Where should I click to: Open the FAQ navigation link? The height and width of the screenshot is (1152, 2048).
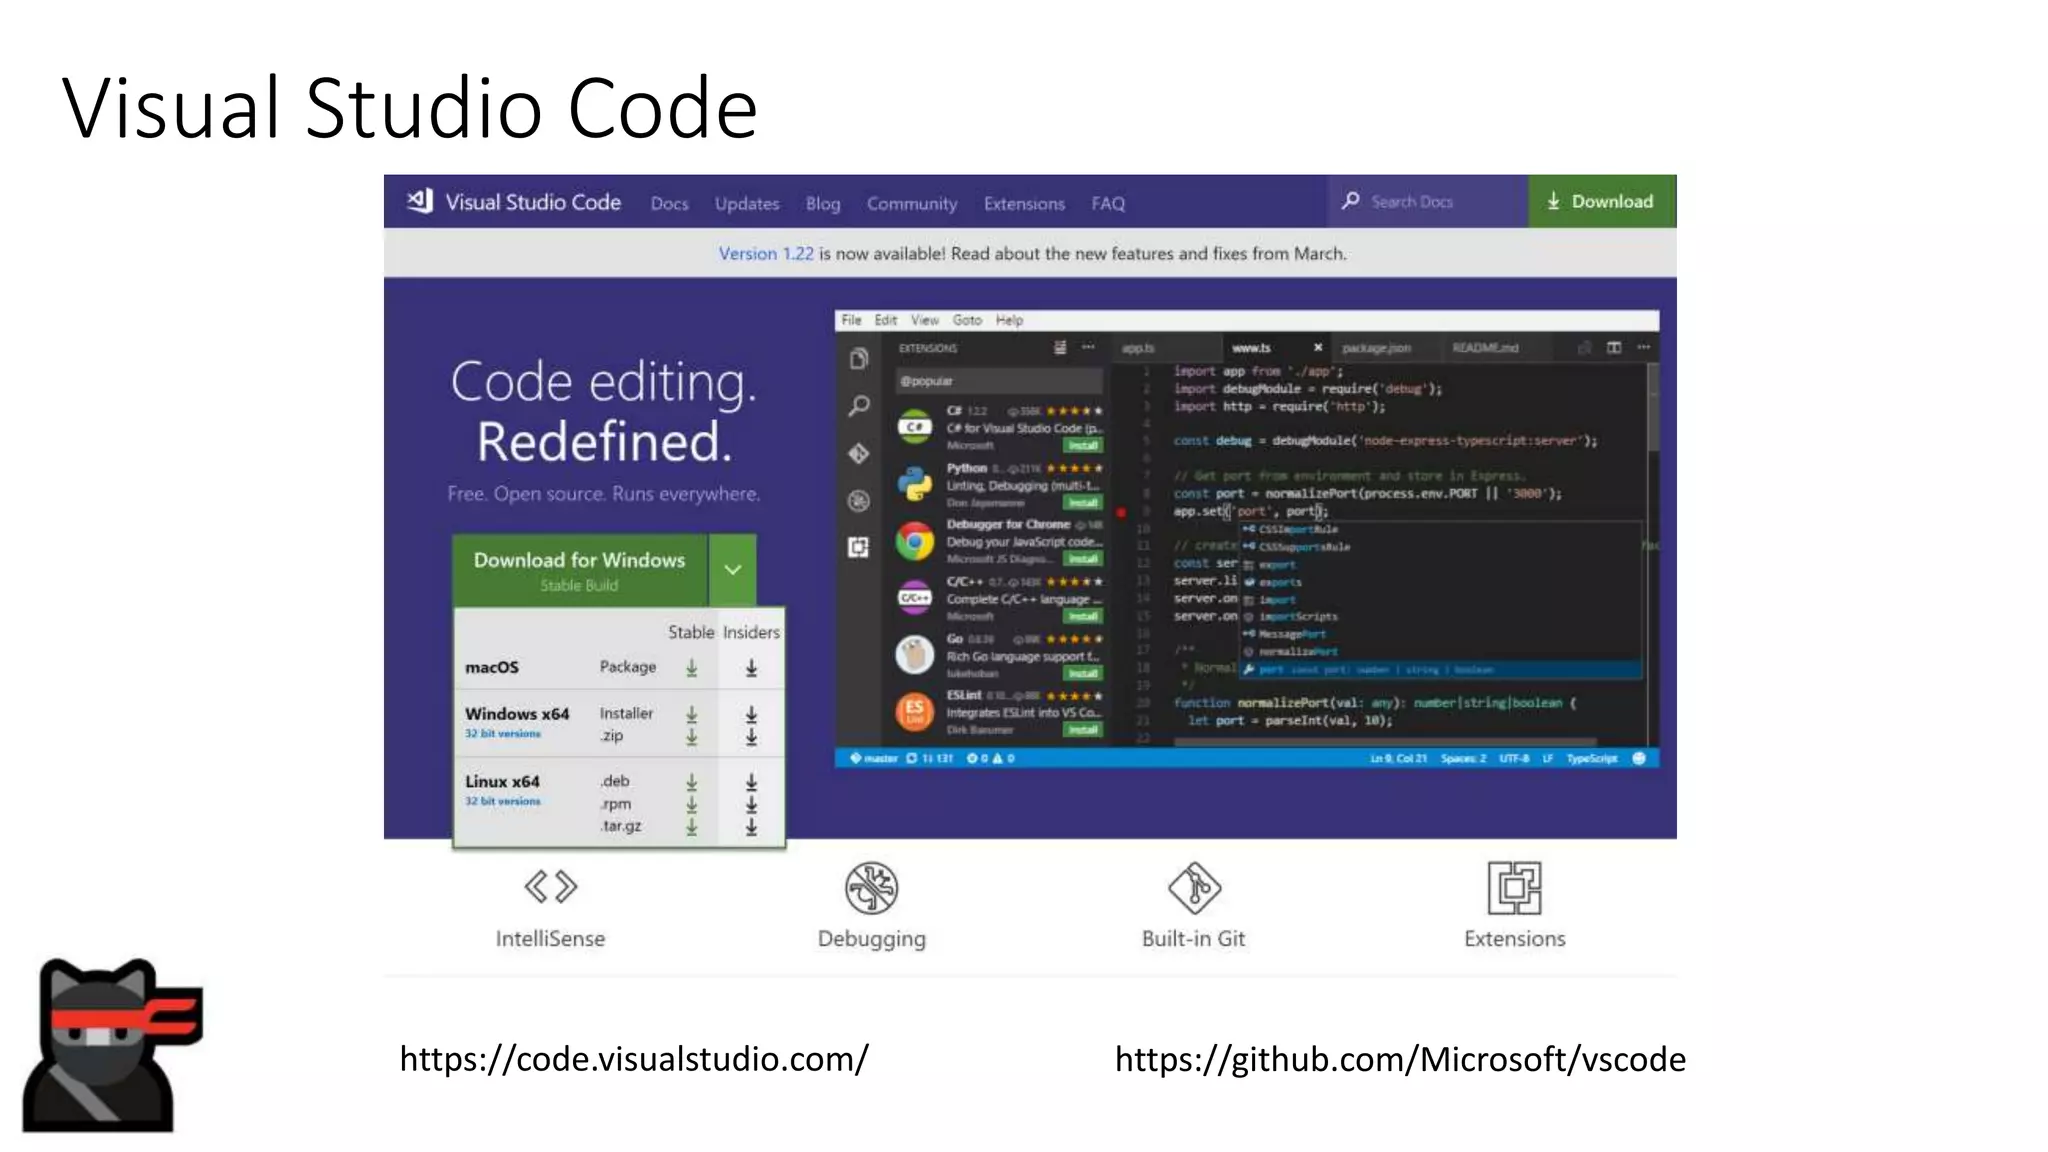pyautogui.click(x=1108, y=203)
